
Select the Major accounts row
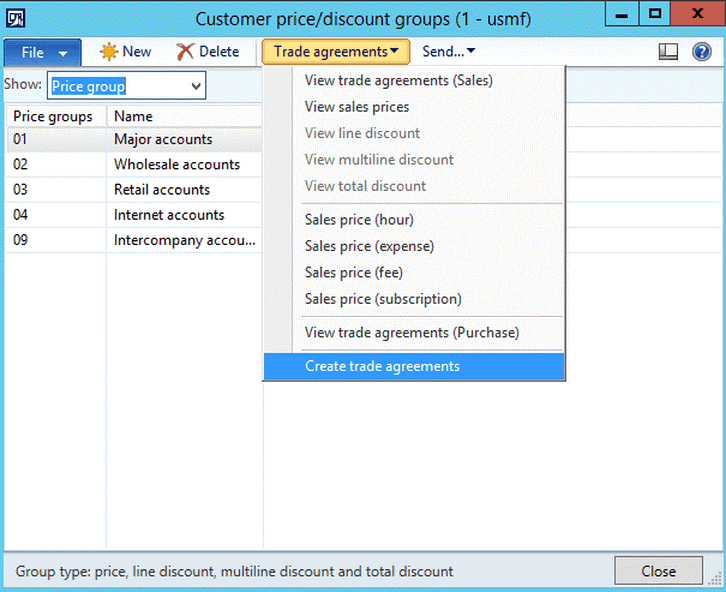[x=185, y=139]
